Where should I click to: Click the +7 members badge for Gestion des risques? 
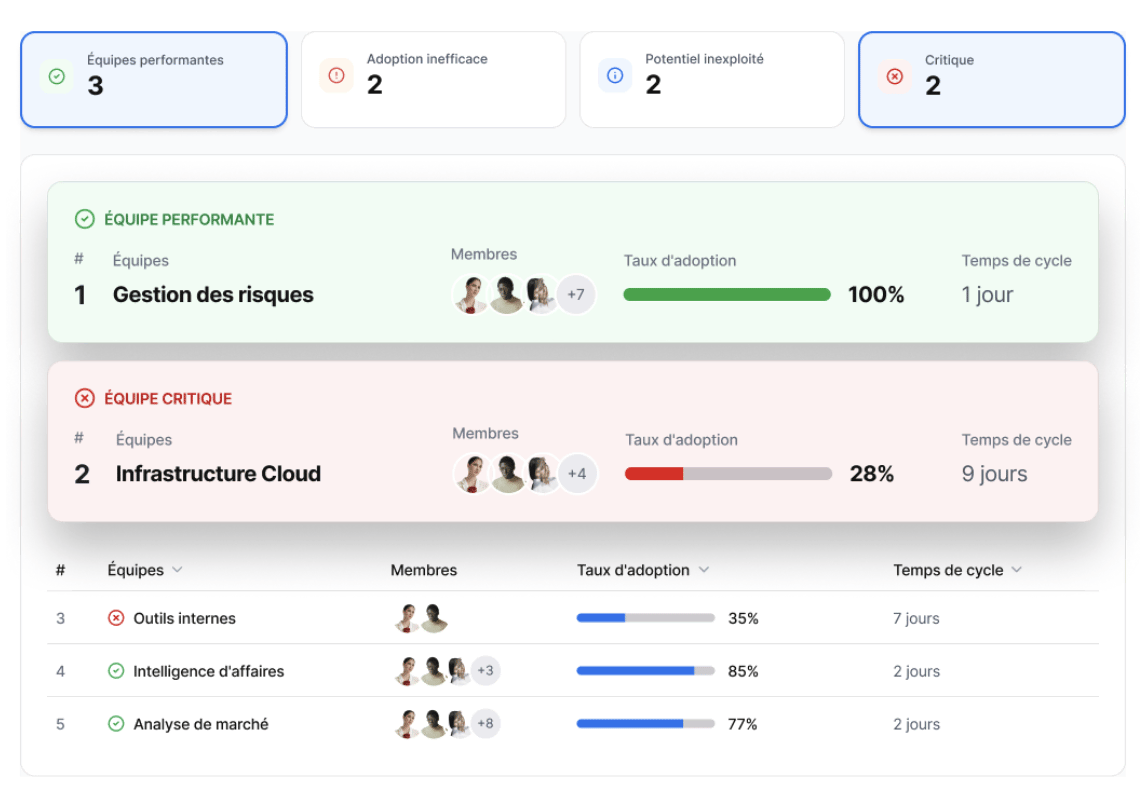pos(575,295)
